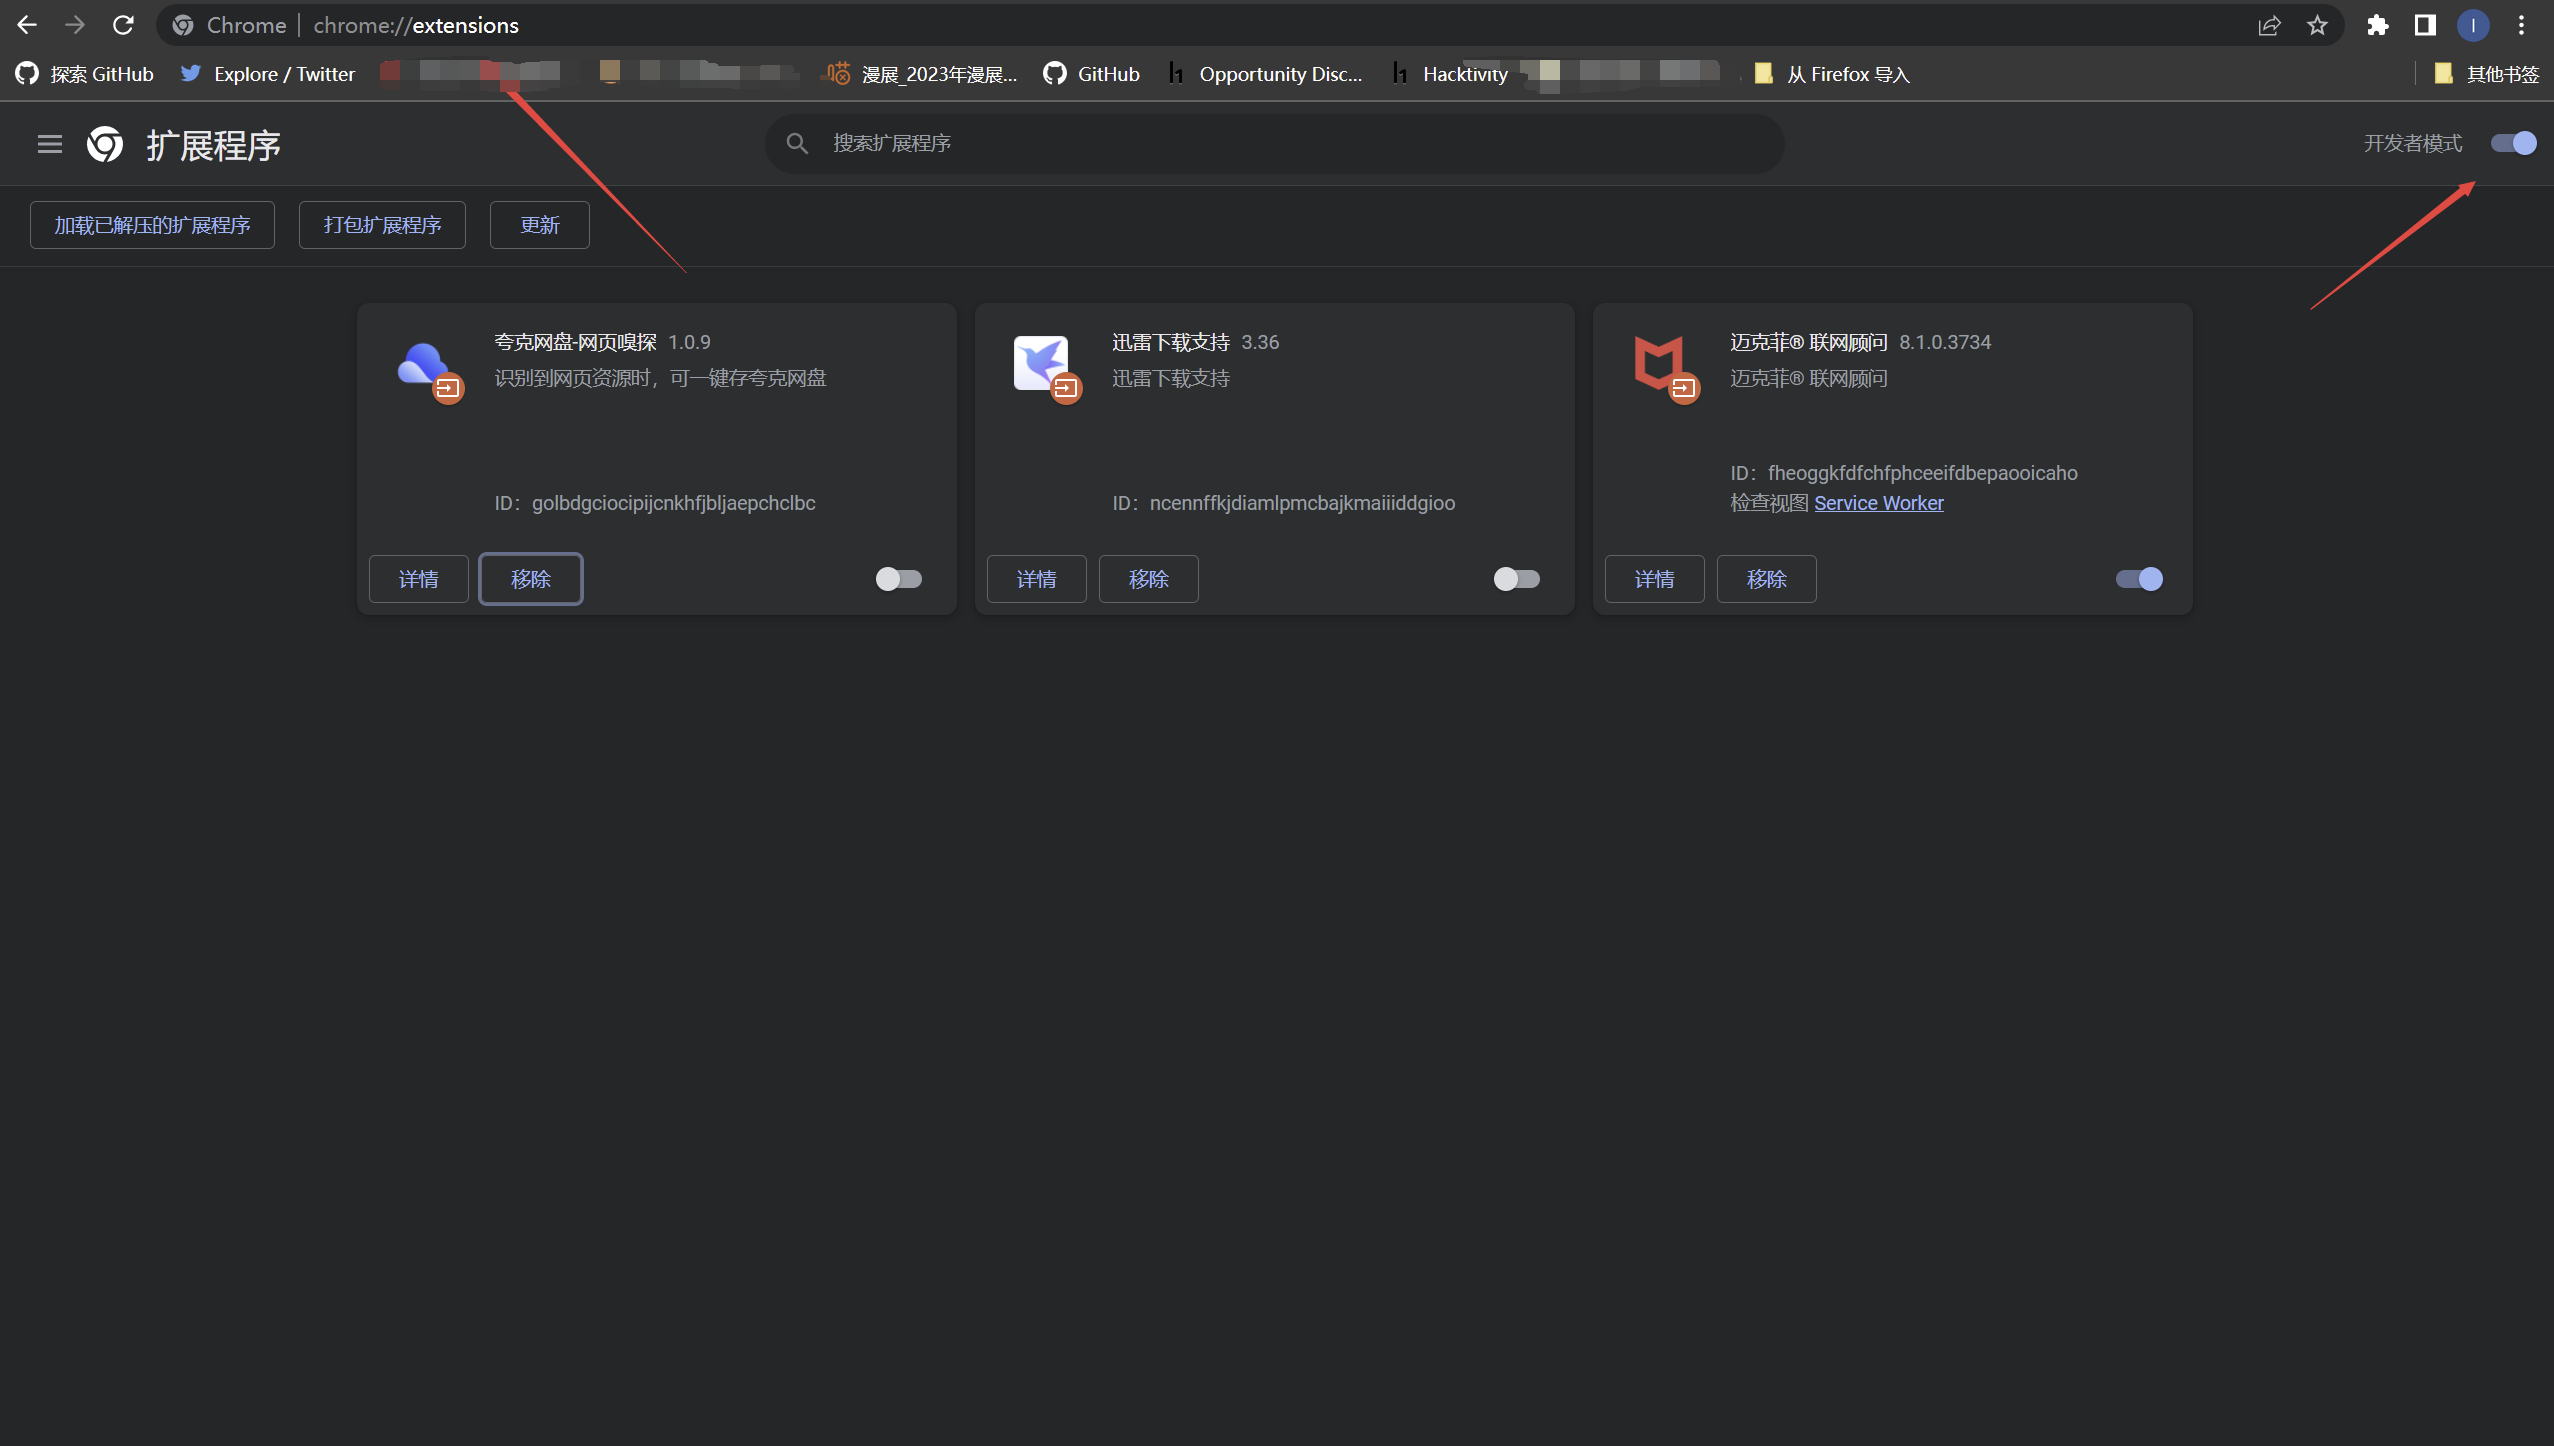This screenshot has height=1446, width=2554.
Task: Open Chrome three-dot menu
Action: coord(2521,25)
